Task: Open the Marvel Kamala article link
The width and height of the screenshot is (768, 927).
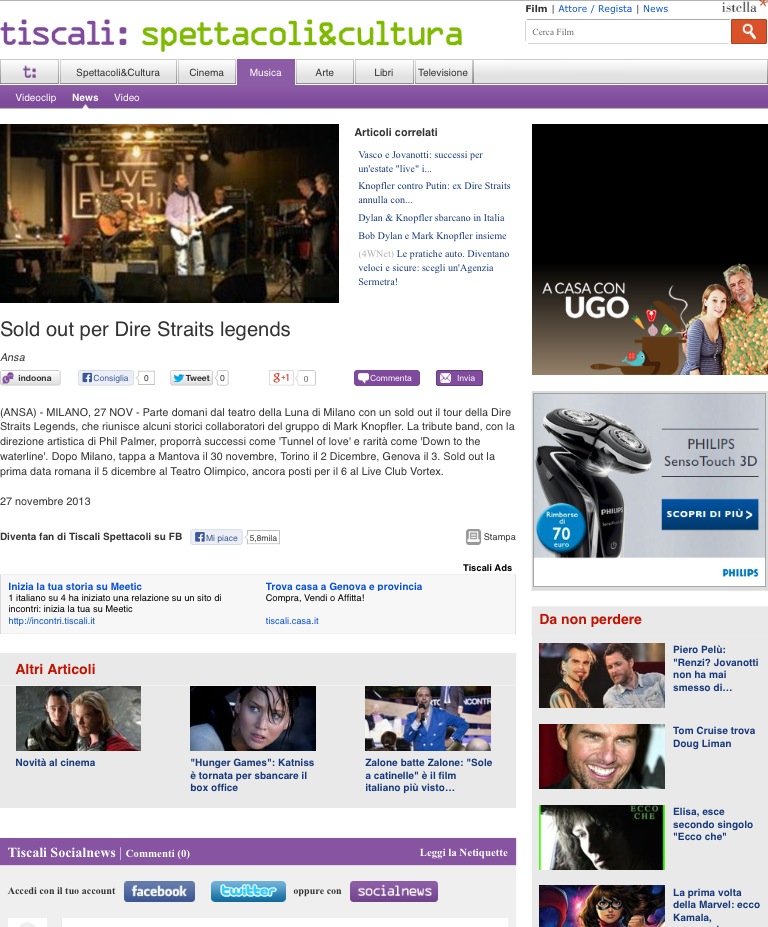Action: (716, 905)
